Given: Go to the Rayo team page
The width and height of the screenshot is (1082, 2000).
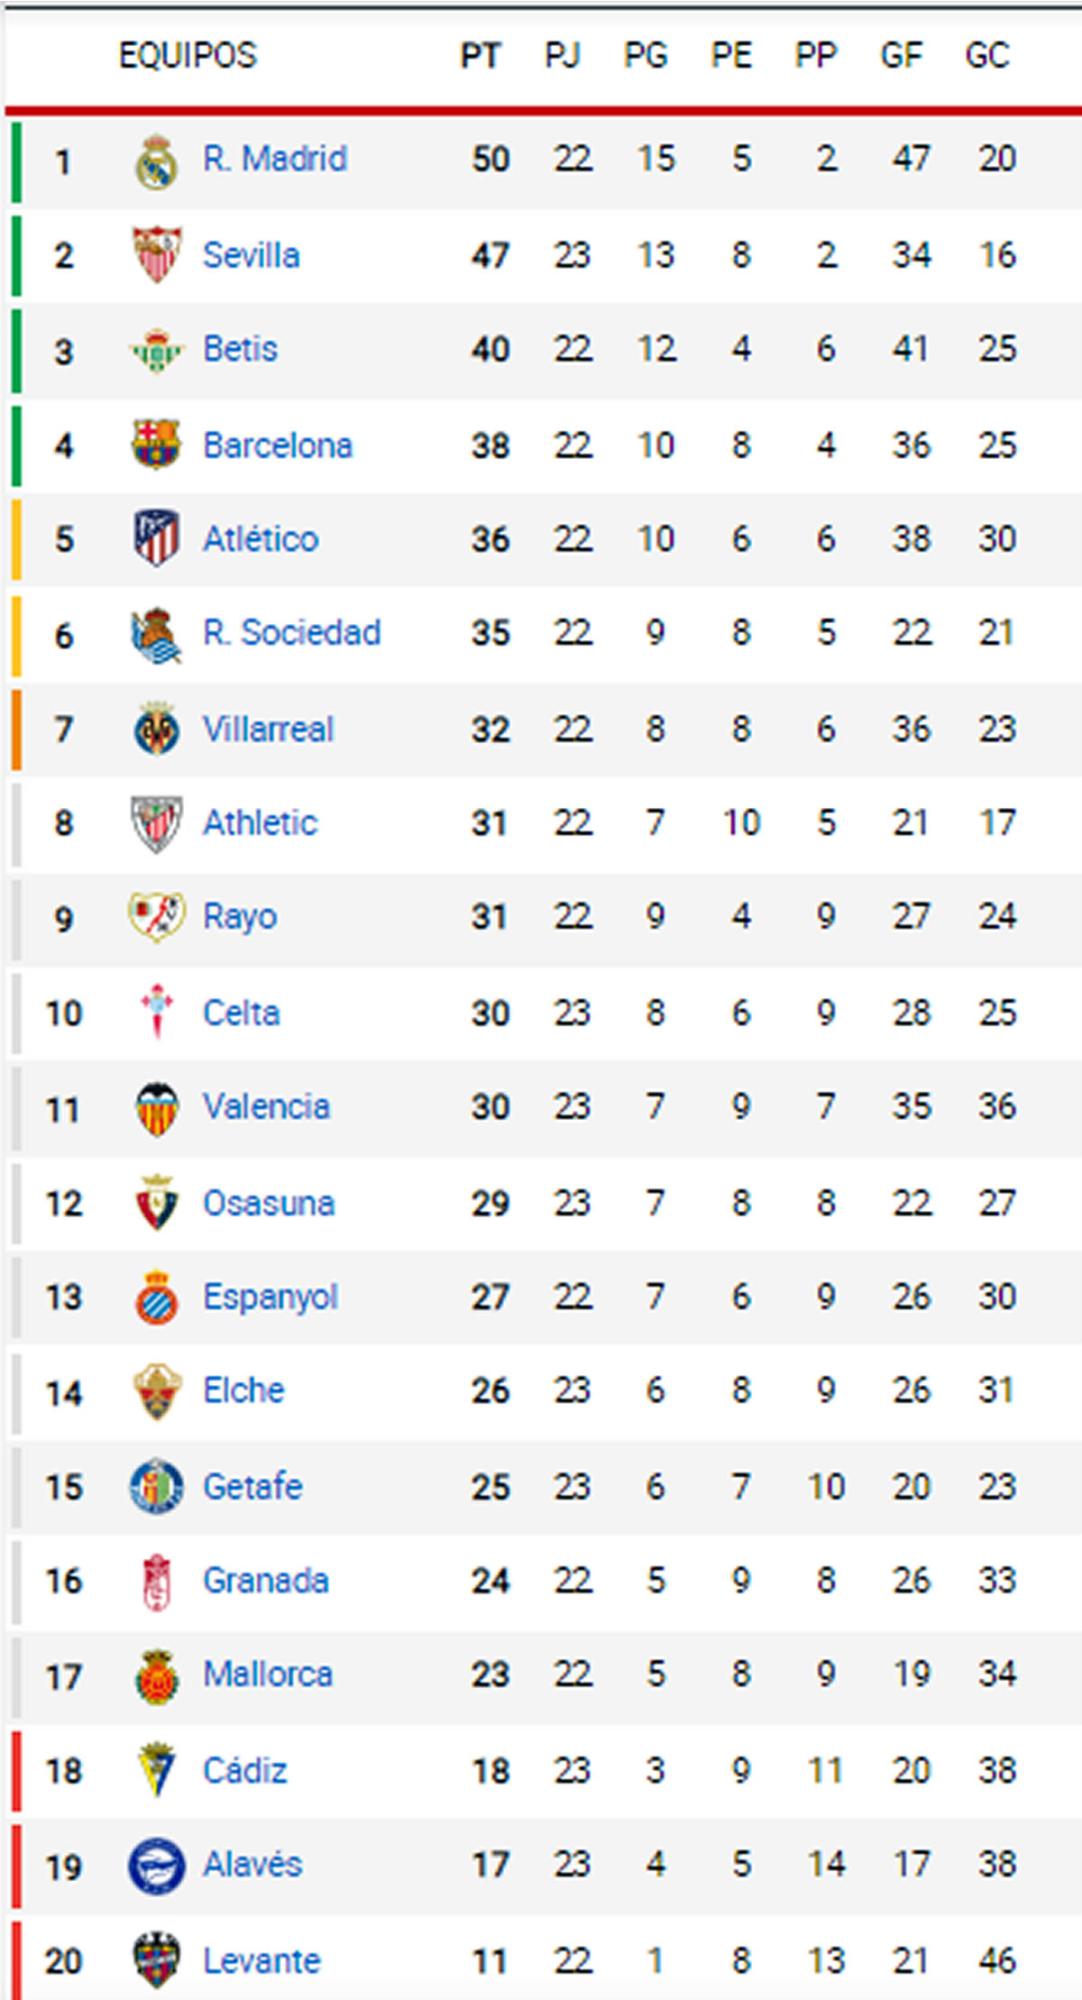Looking at the screenshot, I should tap(240, 917).
